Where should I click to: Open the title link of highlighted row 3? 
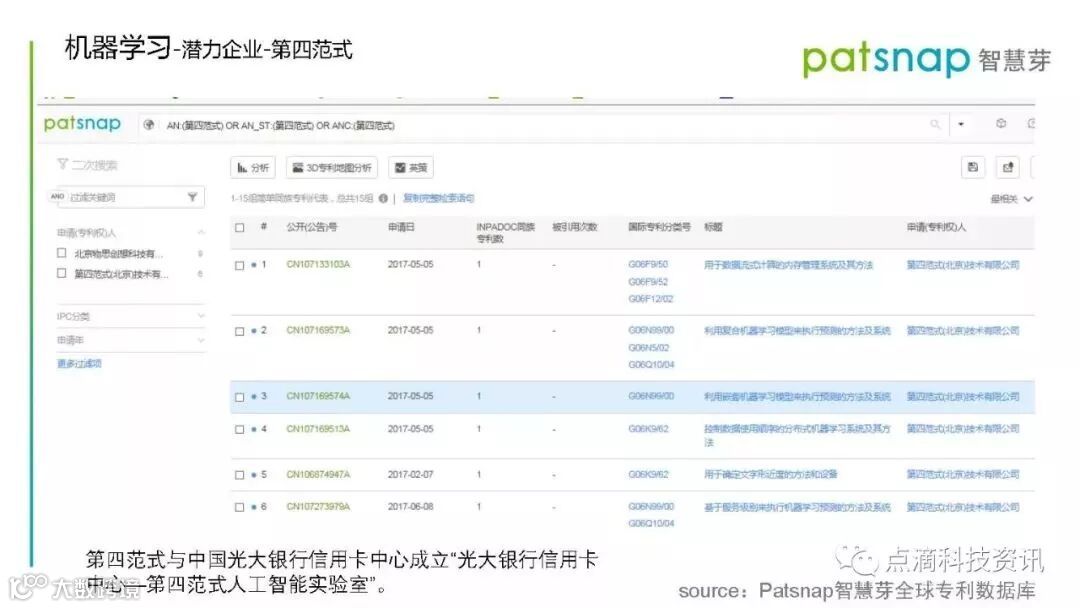point(797,397)
